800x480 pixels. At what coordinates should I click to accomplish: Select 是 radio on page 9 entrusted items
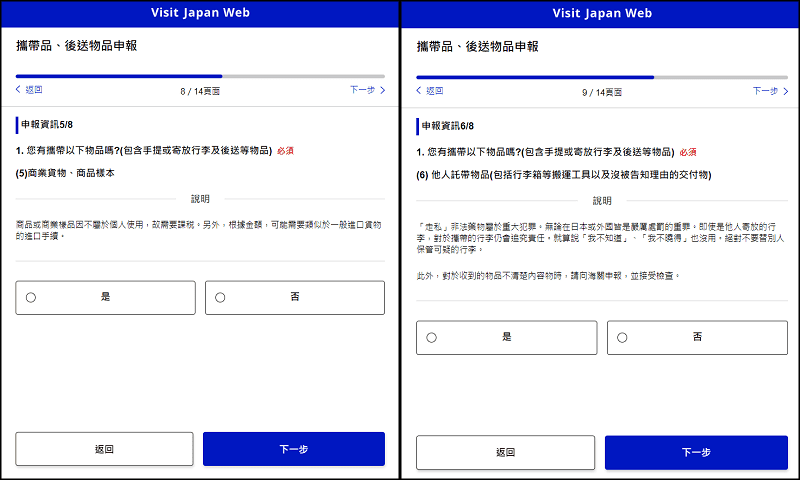[432, 338]
